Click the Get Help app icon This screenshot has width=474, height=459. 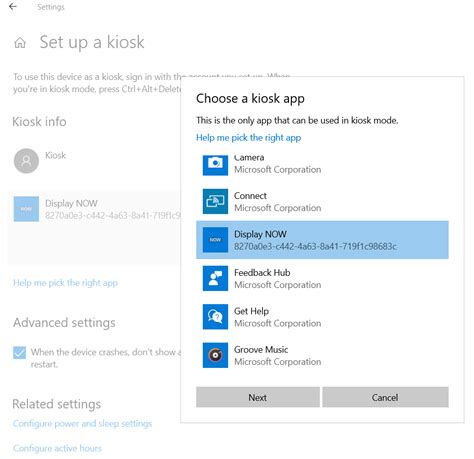(215, 317)
